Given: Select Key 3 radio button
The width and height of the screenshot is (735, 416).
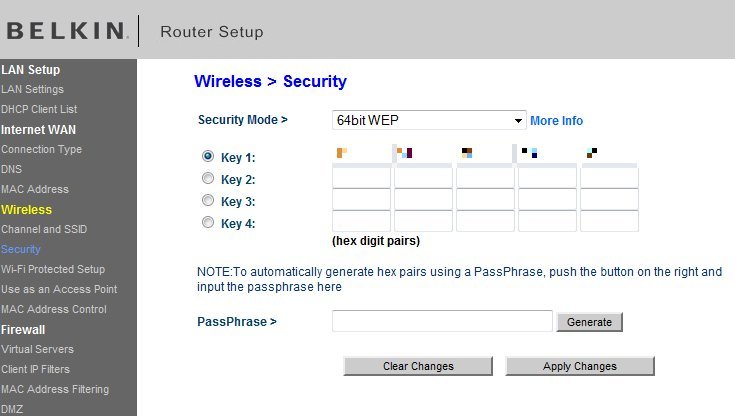Looking at the screenshot, I should (x=208, y=200).
